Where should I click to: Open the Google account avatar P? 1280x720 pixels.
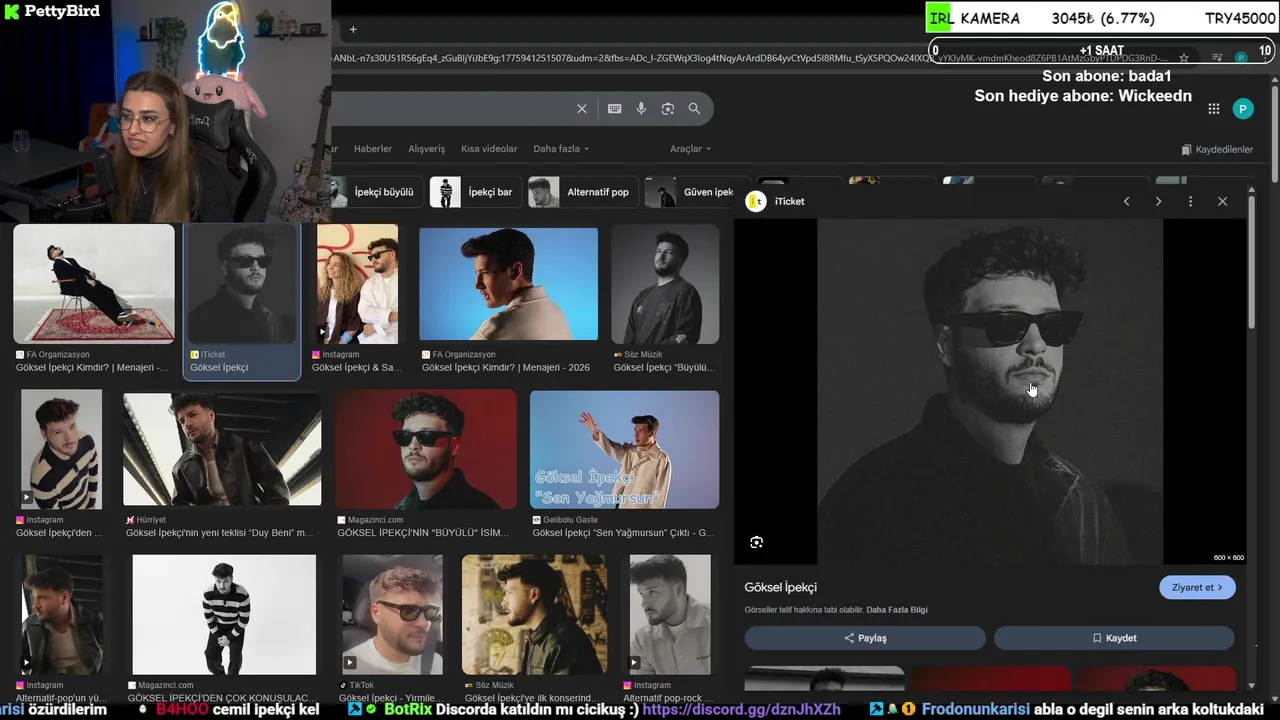click(1243, 109)
